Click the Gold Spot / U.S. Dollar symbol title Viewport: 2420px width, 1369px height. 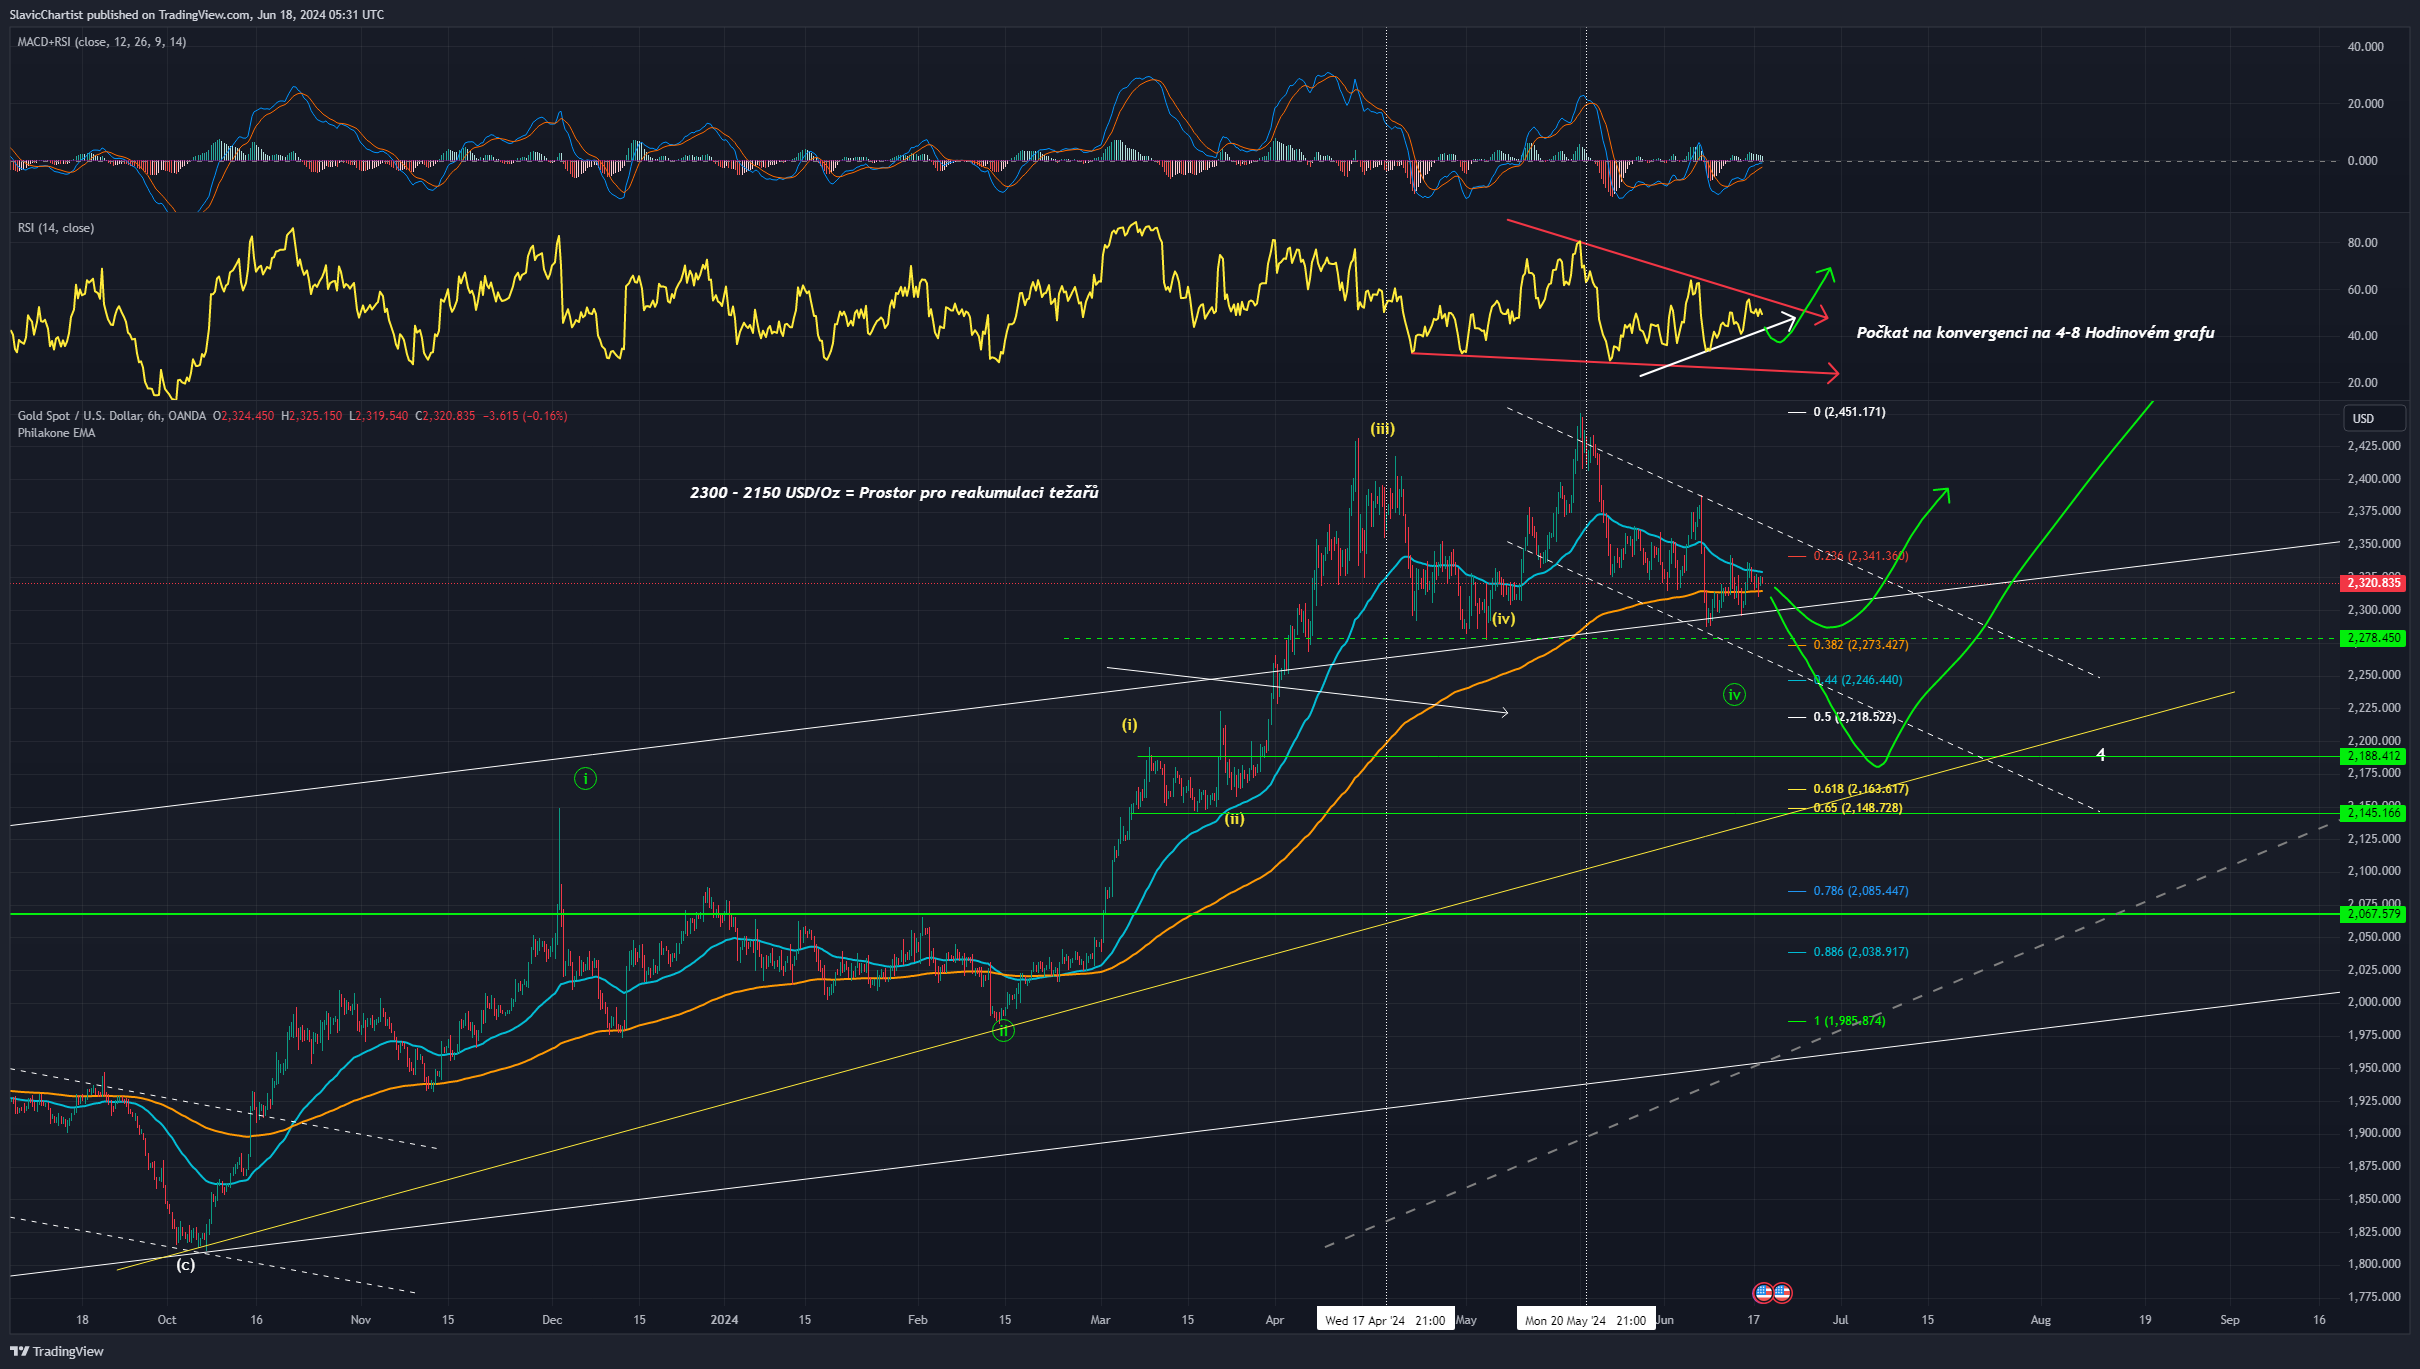(x=112, y=416)
